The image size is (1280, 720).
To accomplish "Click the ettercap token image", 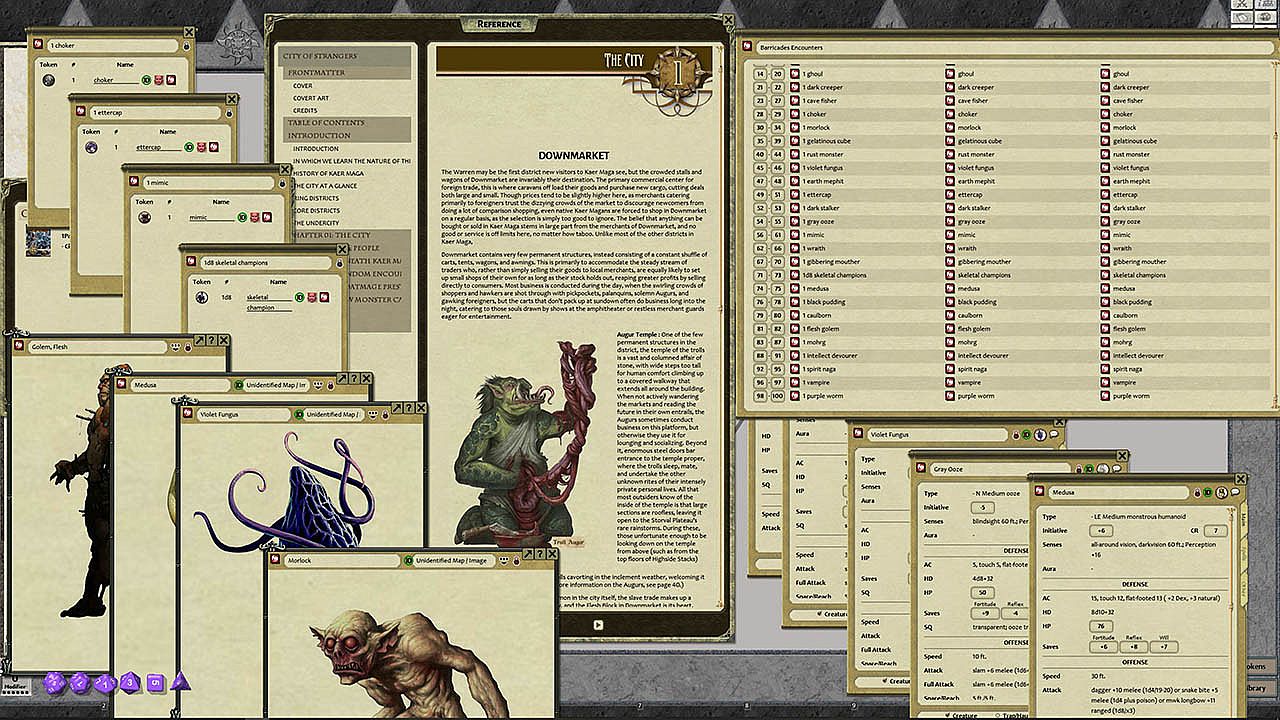I will (x=91, y=147).
